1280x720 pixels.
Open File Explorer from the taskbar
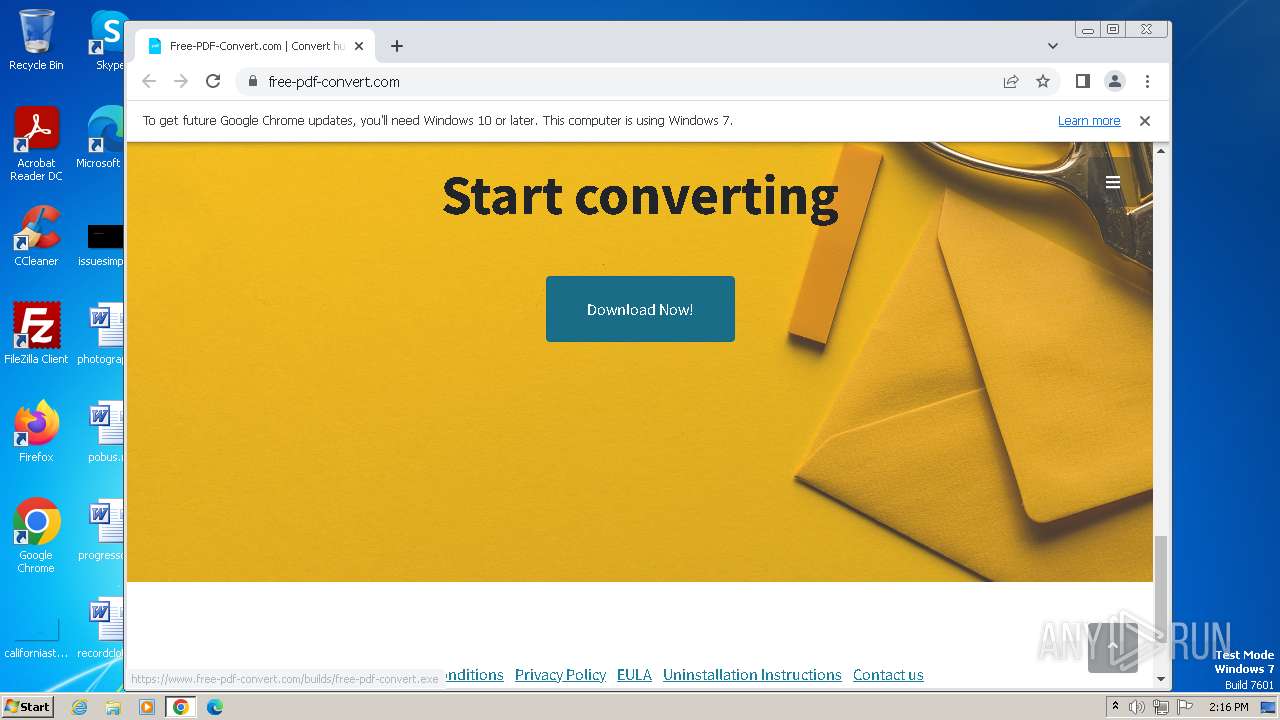113,706
